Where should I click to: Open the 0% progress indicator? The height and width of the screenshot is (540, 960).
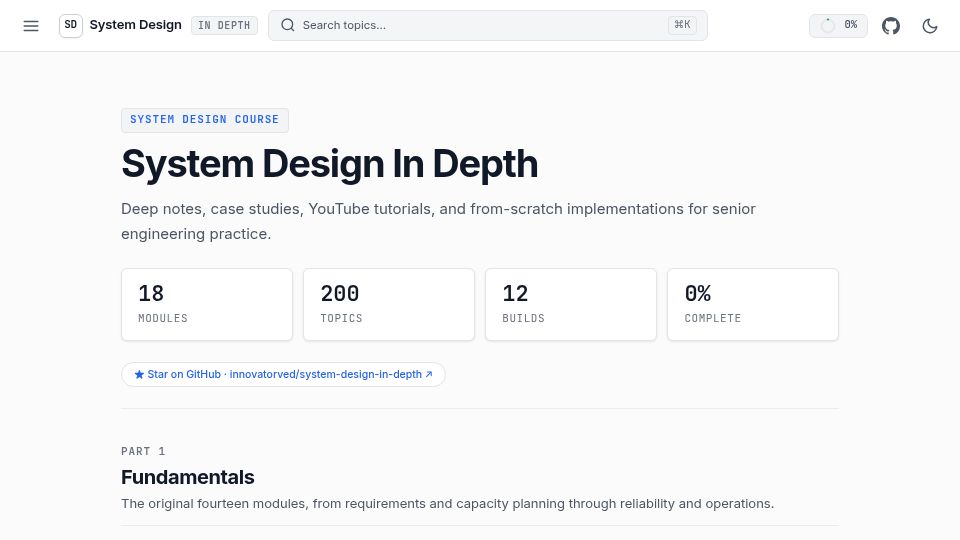point(838,26)
